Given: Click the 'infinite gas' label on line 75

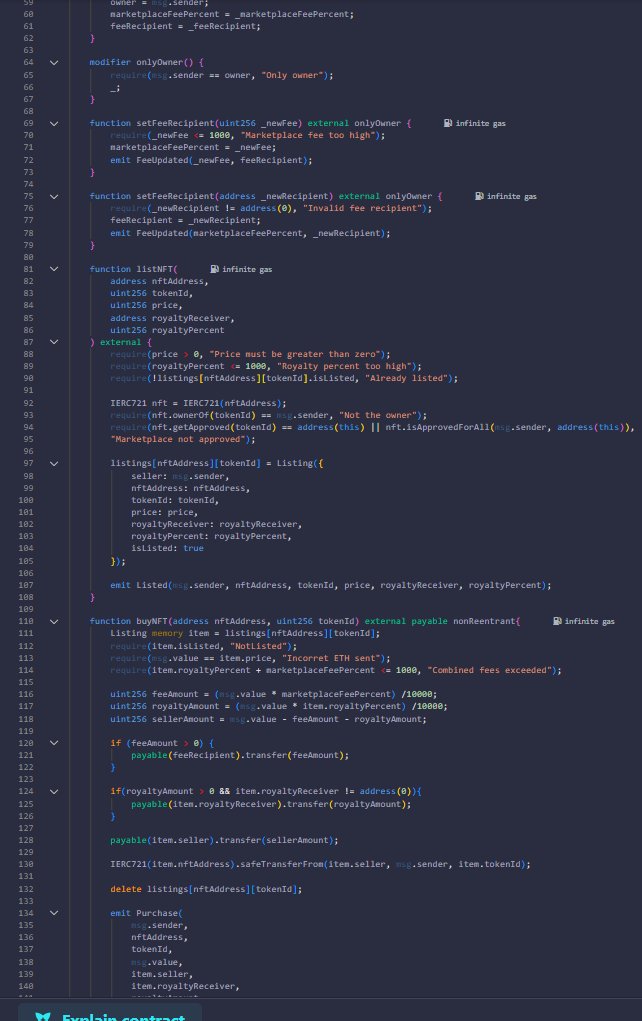Looking at the screenshot, I should pyautogui.click(x=512, y=196).
